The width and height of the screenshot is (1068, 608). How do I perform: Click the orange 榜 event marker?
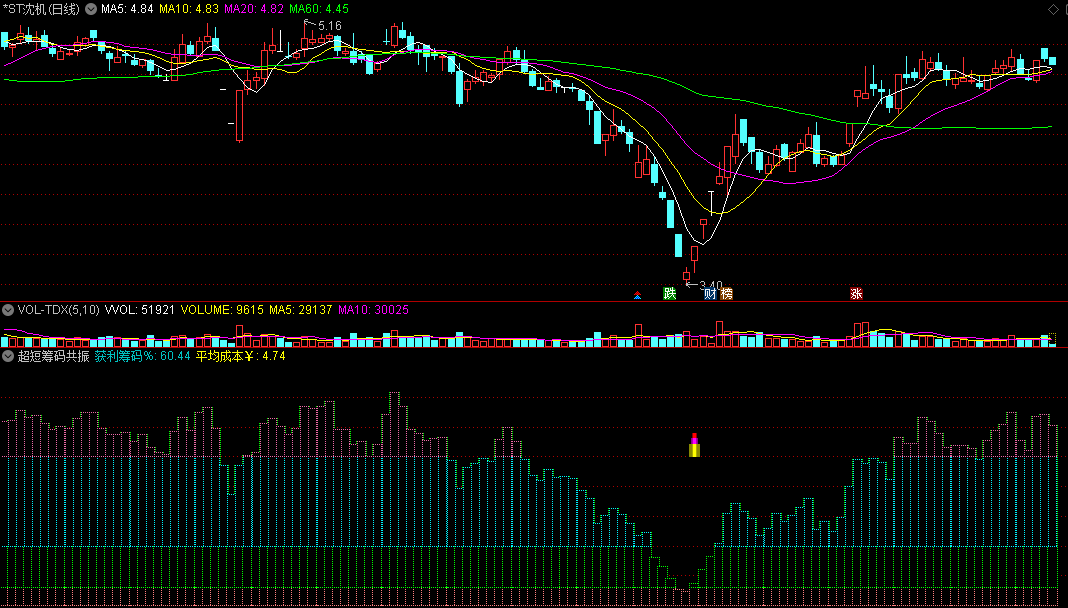tap(727, 293)
